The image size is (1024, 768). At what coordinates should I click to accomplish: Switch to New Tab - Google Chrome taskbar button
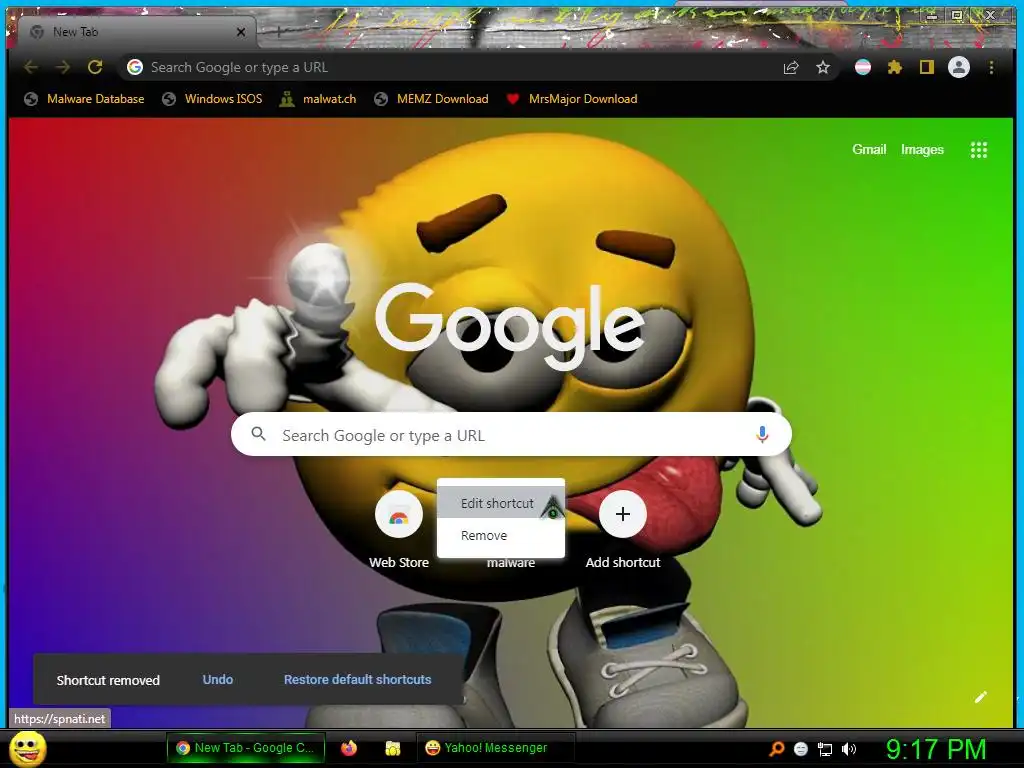coord(246,748)
